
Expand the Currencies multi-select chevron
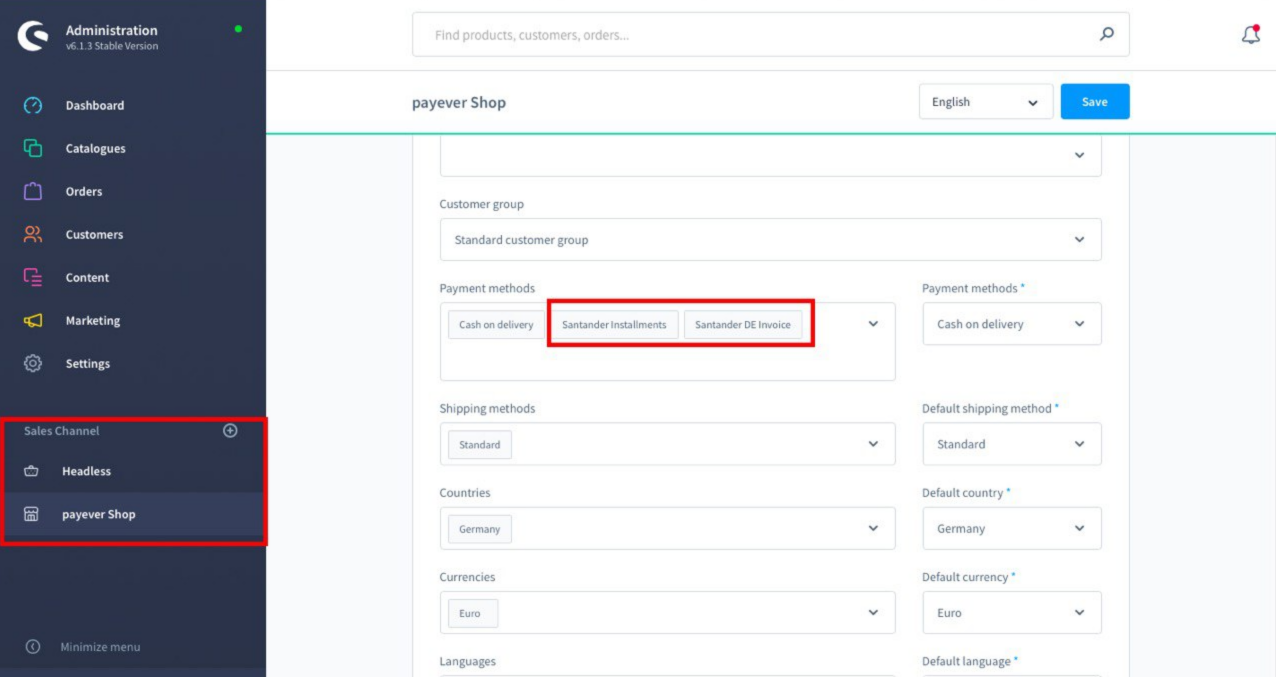(873, 612)
